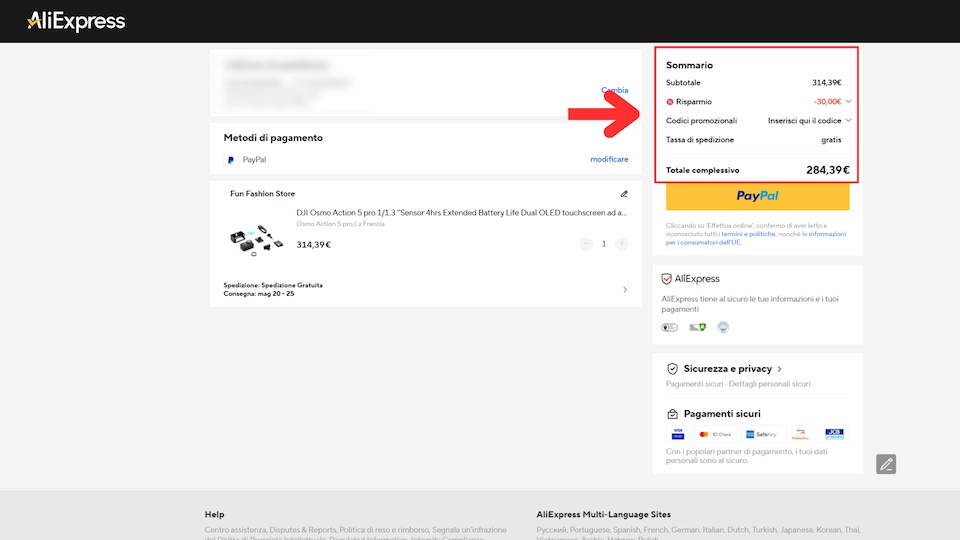Click the DJI Osmo Action 5 pro product title

pos(462,212)
